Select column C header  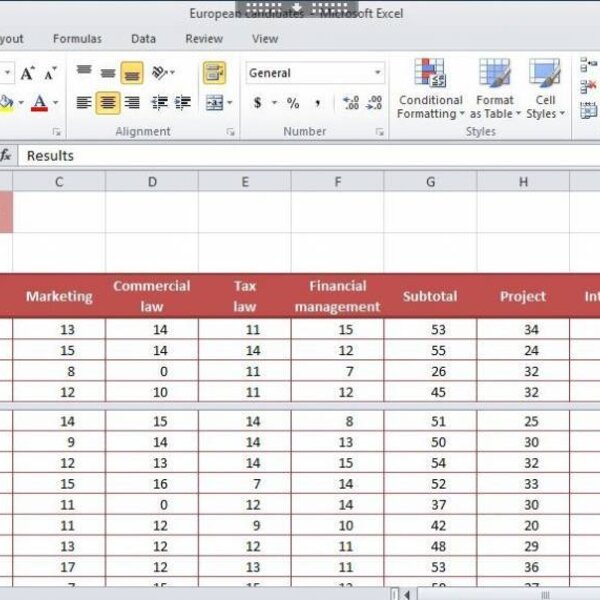coord(59,181)
